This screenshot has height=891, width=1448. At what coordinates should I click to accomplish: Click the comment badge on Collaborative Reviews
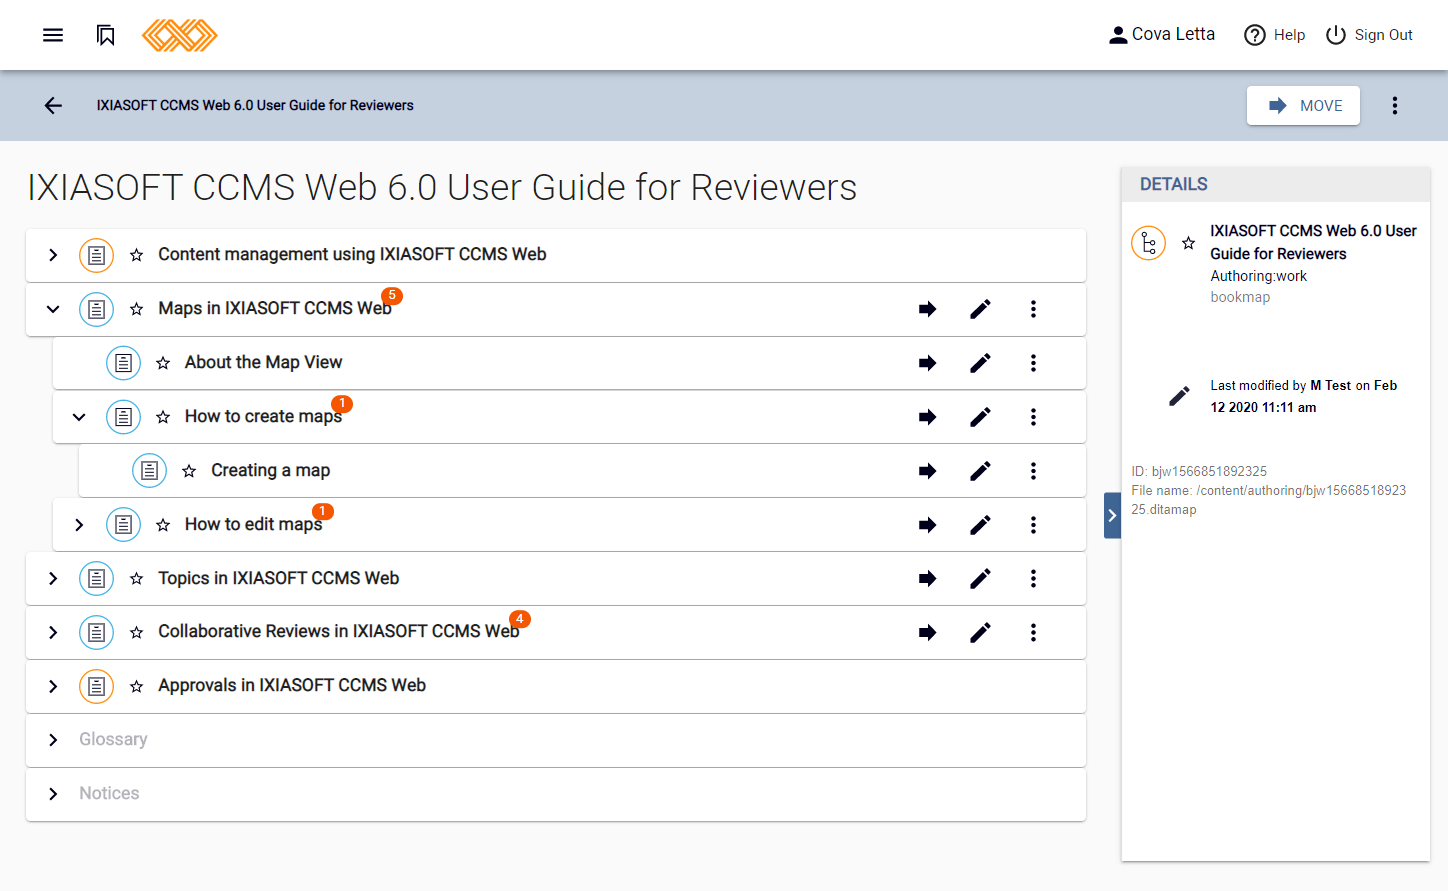point(520,620)
